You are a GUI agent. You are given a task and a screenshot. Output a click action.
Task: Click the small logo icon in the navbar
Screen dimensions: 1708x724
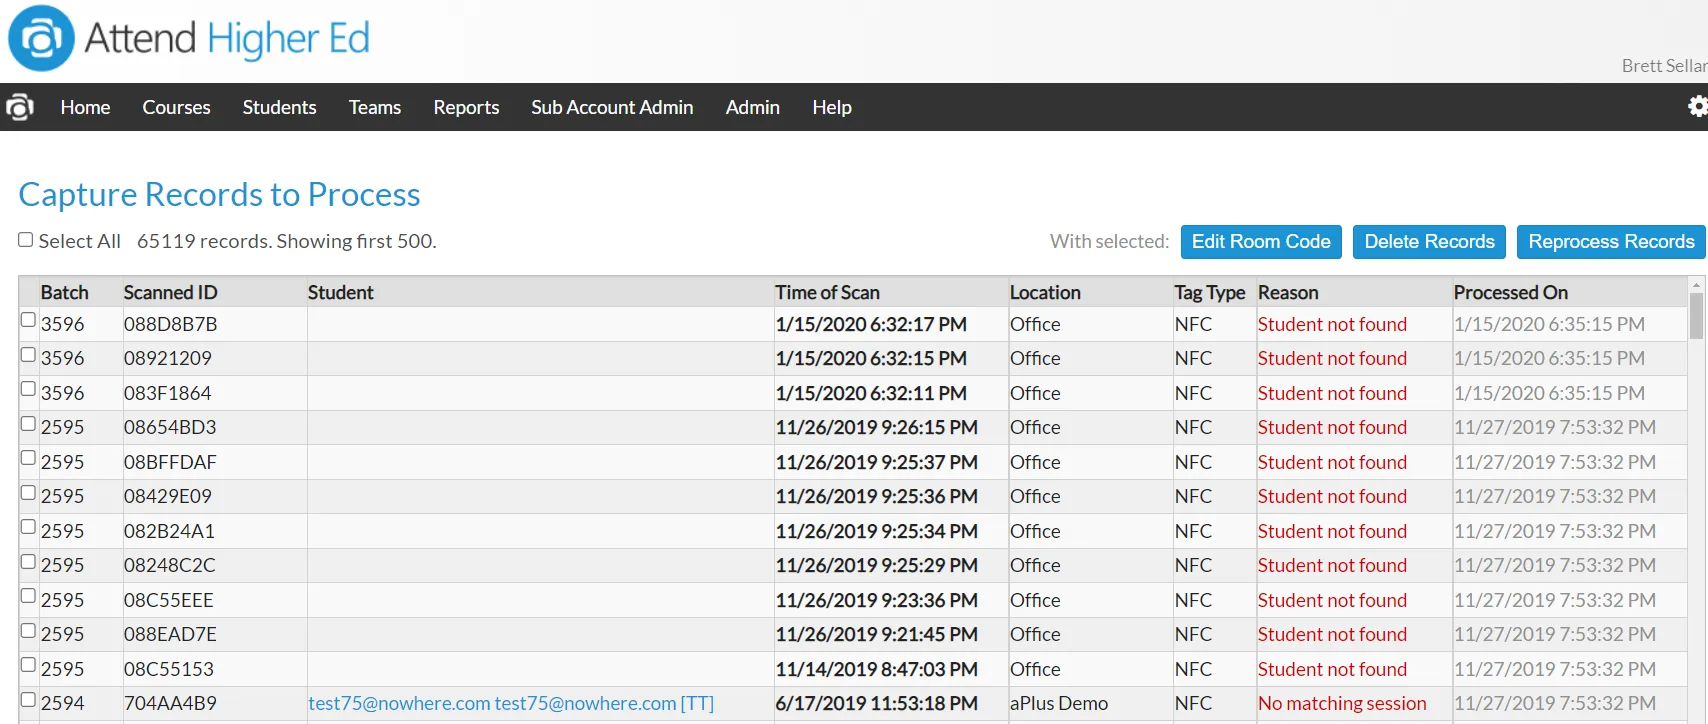pos(20,107)
